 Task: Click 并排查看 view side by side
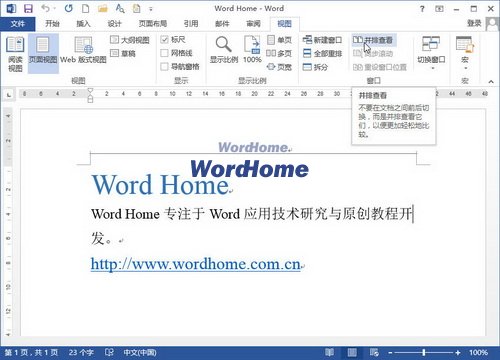click(373, 40)
